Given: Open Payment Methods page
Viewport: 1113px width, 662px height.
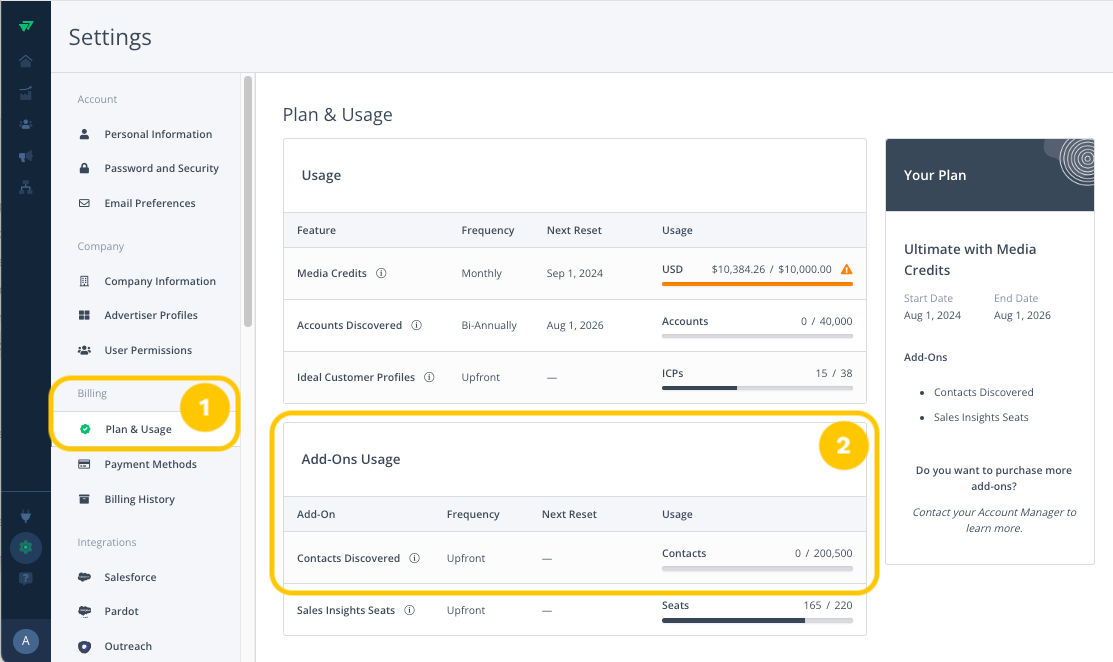Looking at the screenshot, I should (150, 464).
